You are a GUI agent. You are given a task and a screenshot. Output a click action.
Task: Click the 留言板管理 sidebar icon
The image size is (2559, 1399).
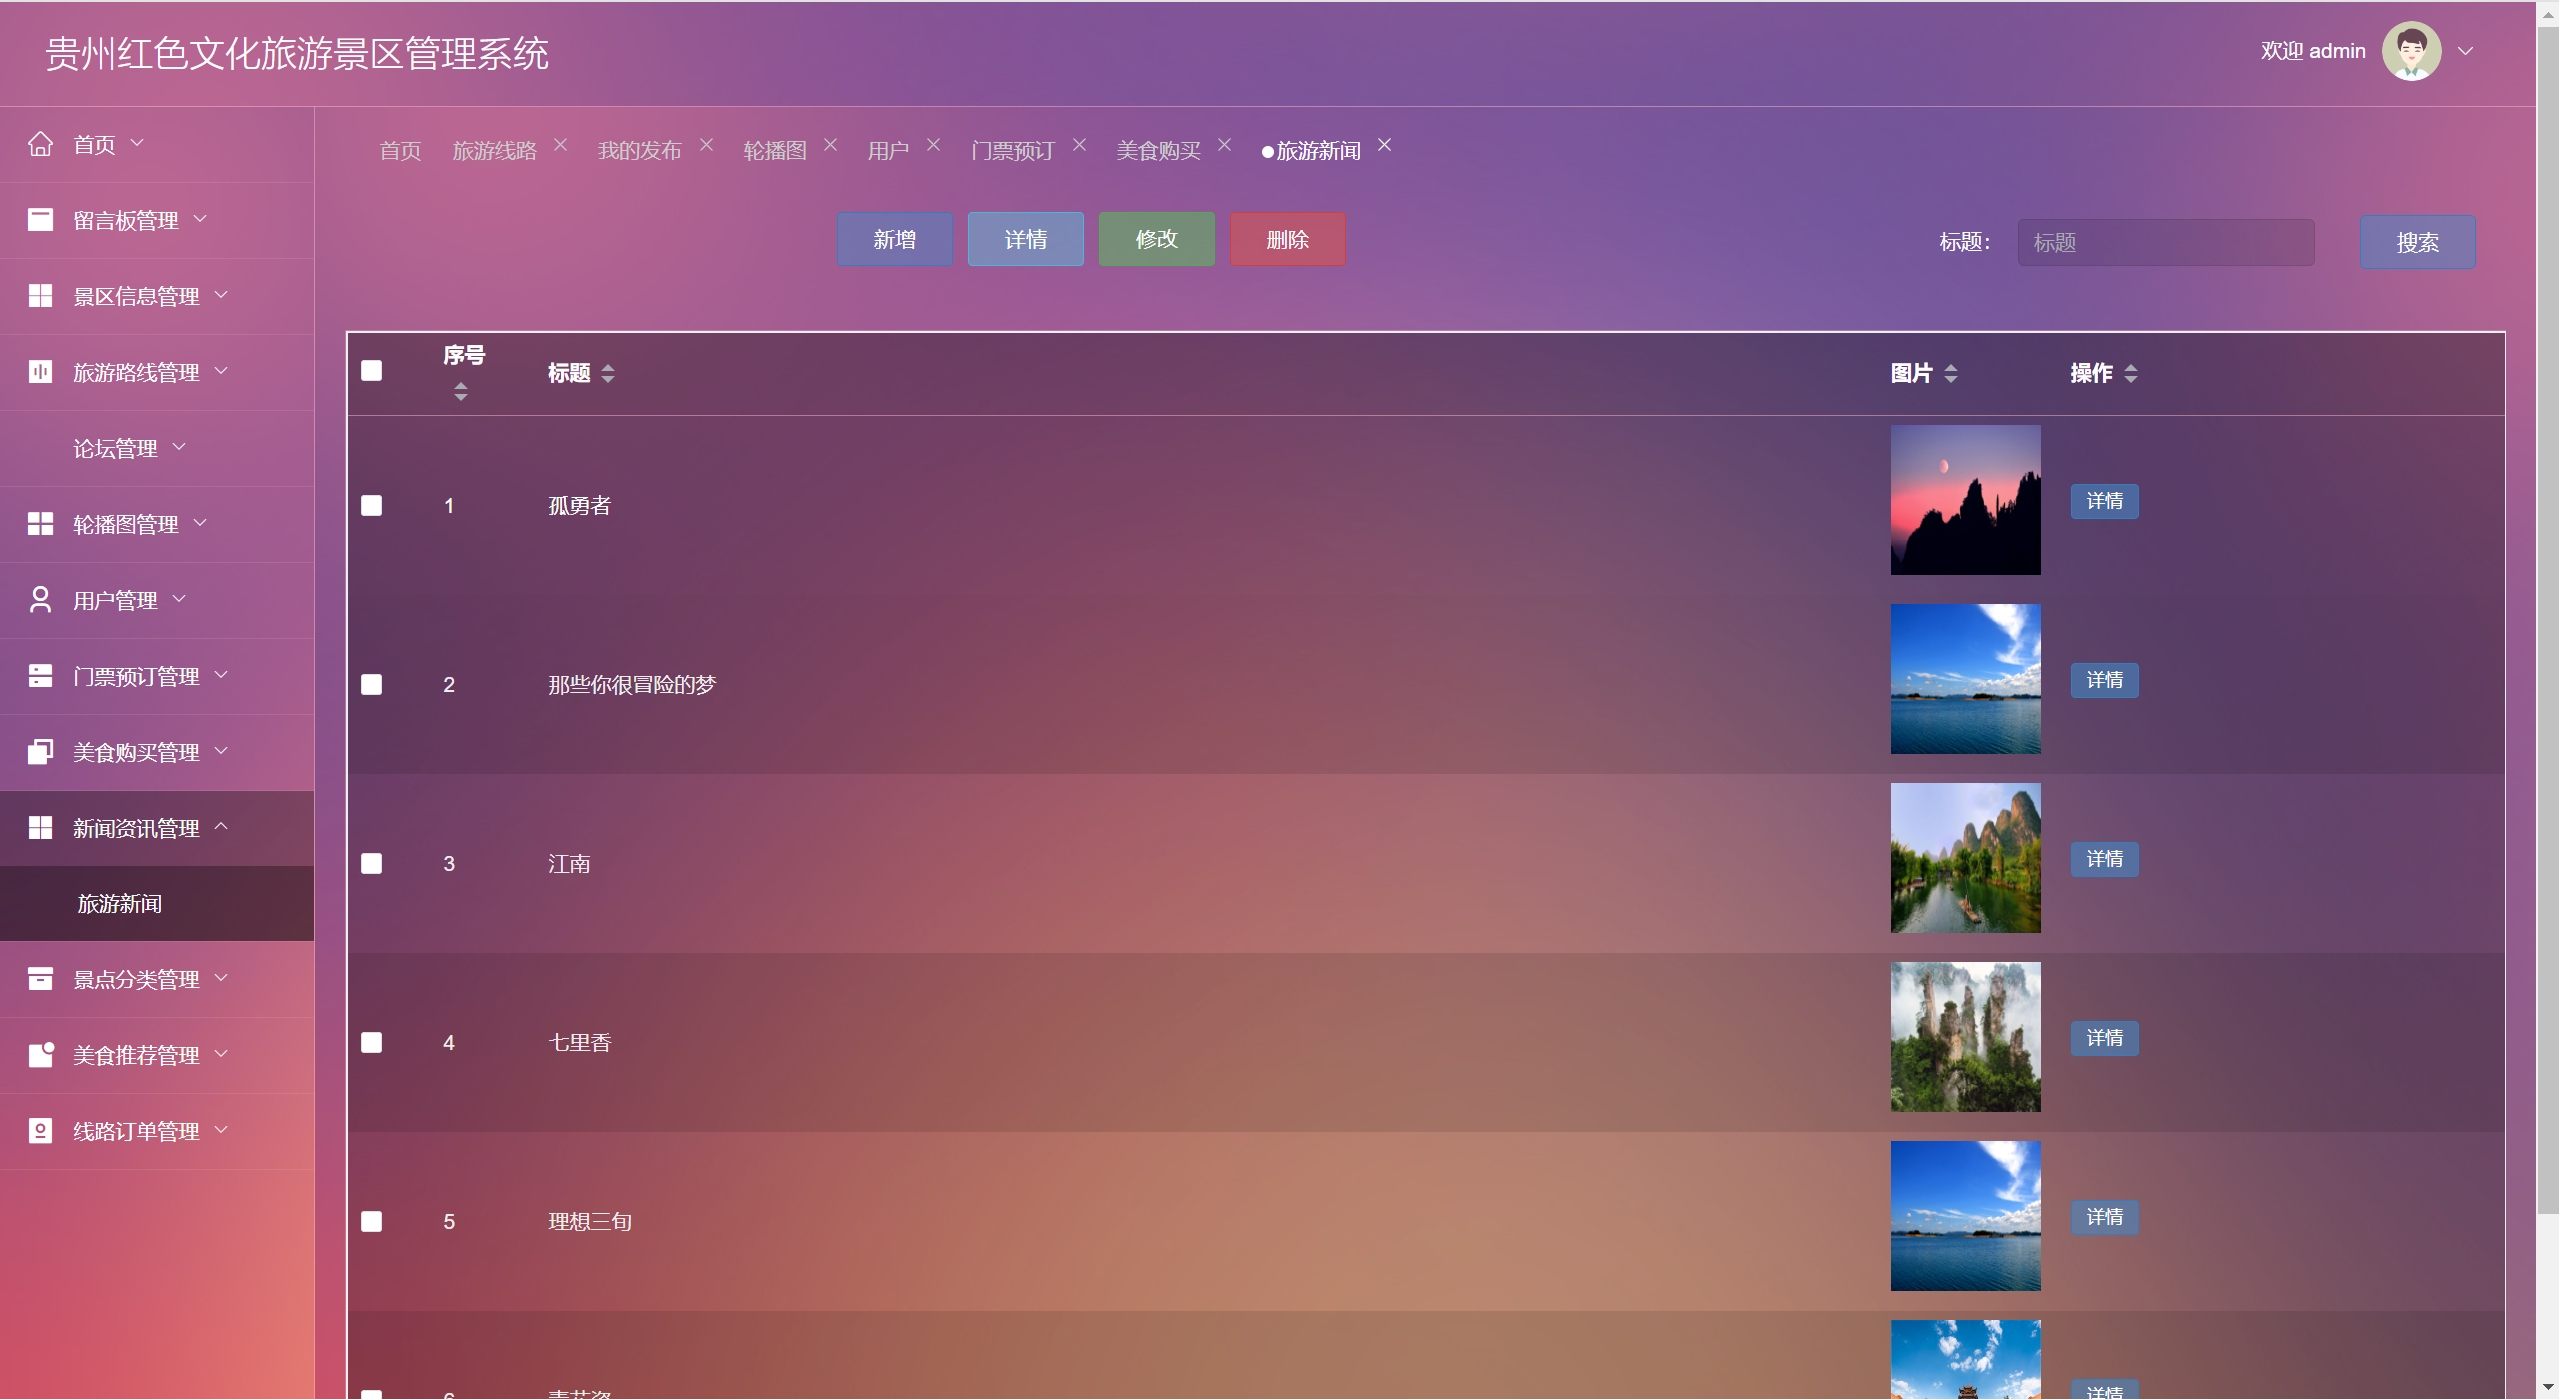click(40, 220)
